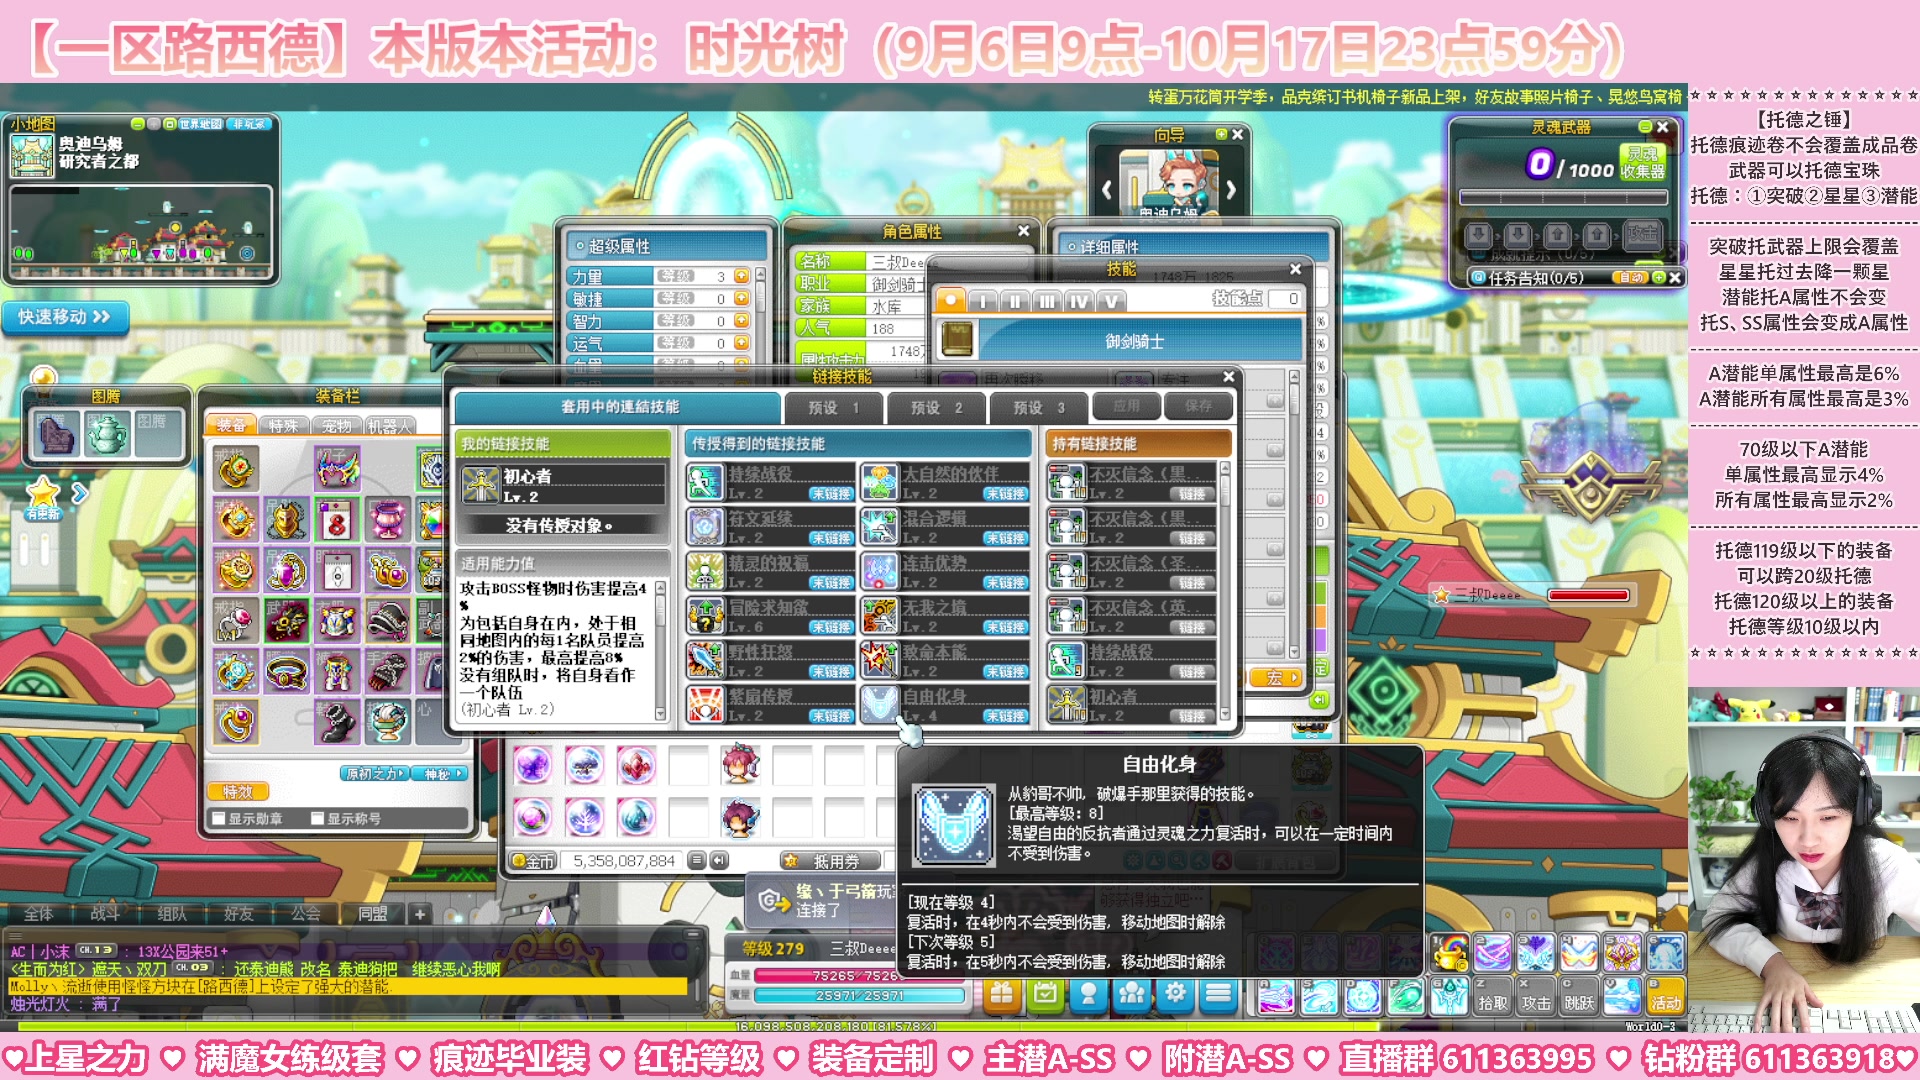The height and width of the screenshot is (1080, 1920).
Task: Click the 持有链接技能 list scrollbar
Action: [x=1224, y=590]
